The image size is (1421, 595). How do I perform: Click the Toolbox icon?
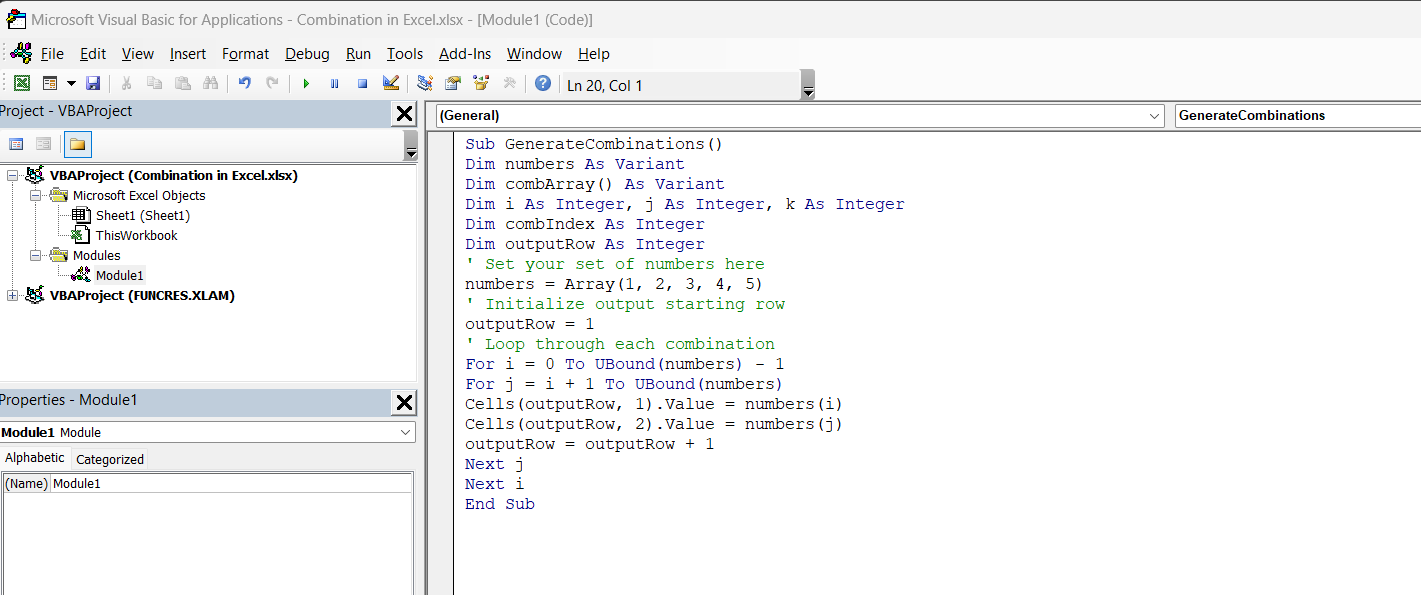[509, 84]
